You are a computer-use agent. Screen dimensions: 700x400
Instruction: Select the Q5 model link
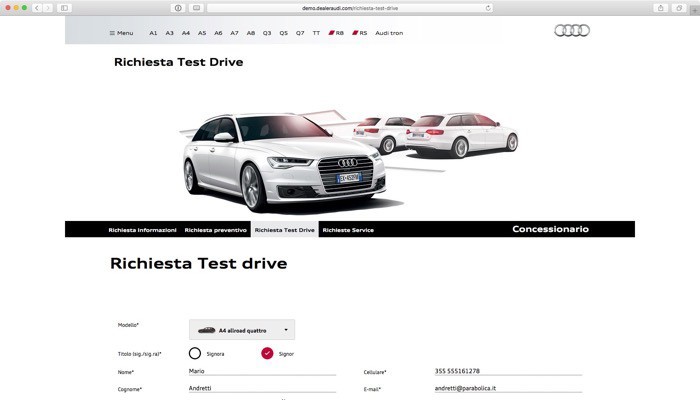283,33
